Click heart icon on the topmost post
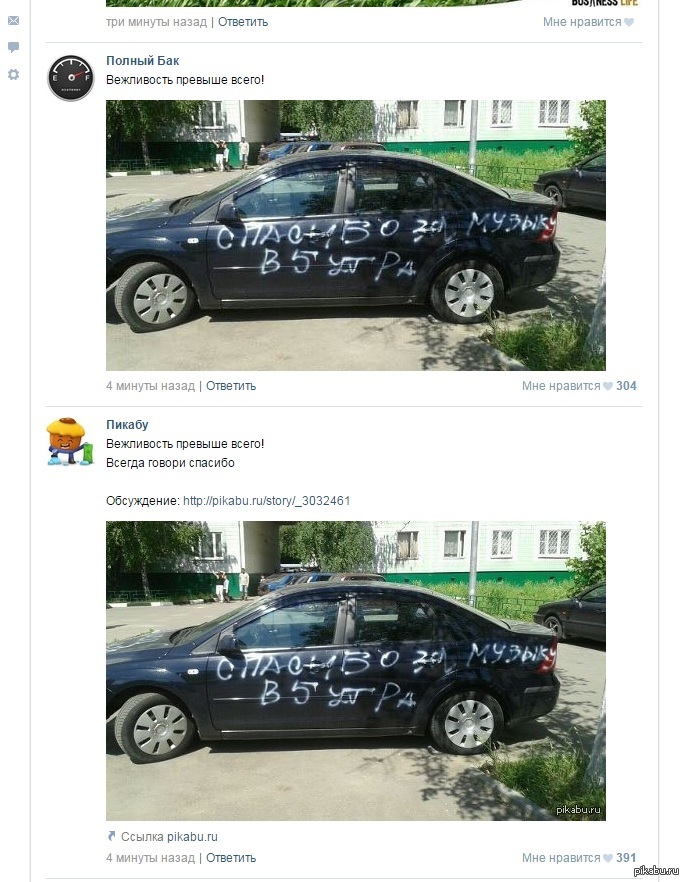 [629, 22]
